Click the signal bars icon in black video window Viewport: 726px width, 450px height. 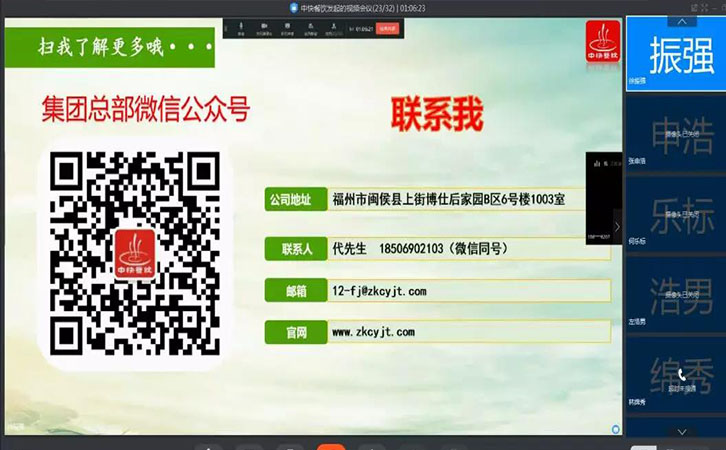coord(597,163)
